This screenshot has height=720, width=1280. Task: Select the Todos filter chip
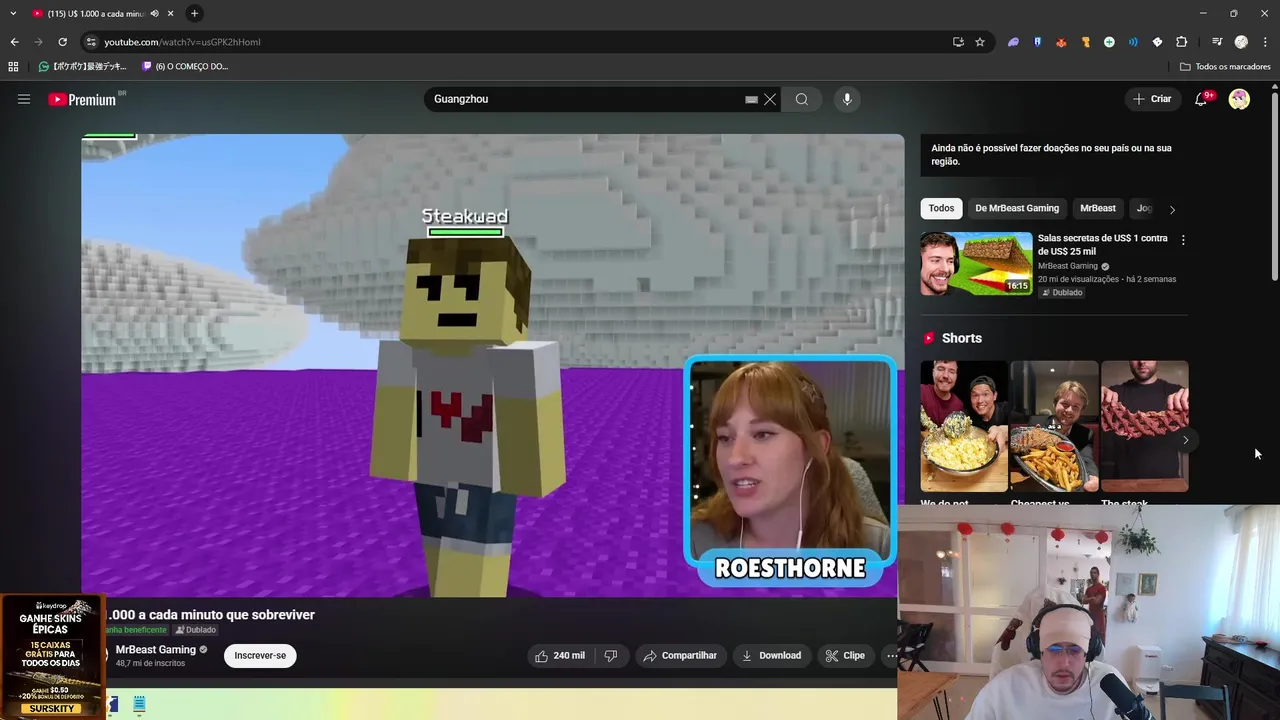(x=941, y=208)
